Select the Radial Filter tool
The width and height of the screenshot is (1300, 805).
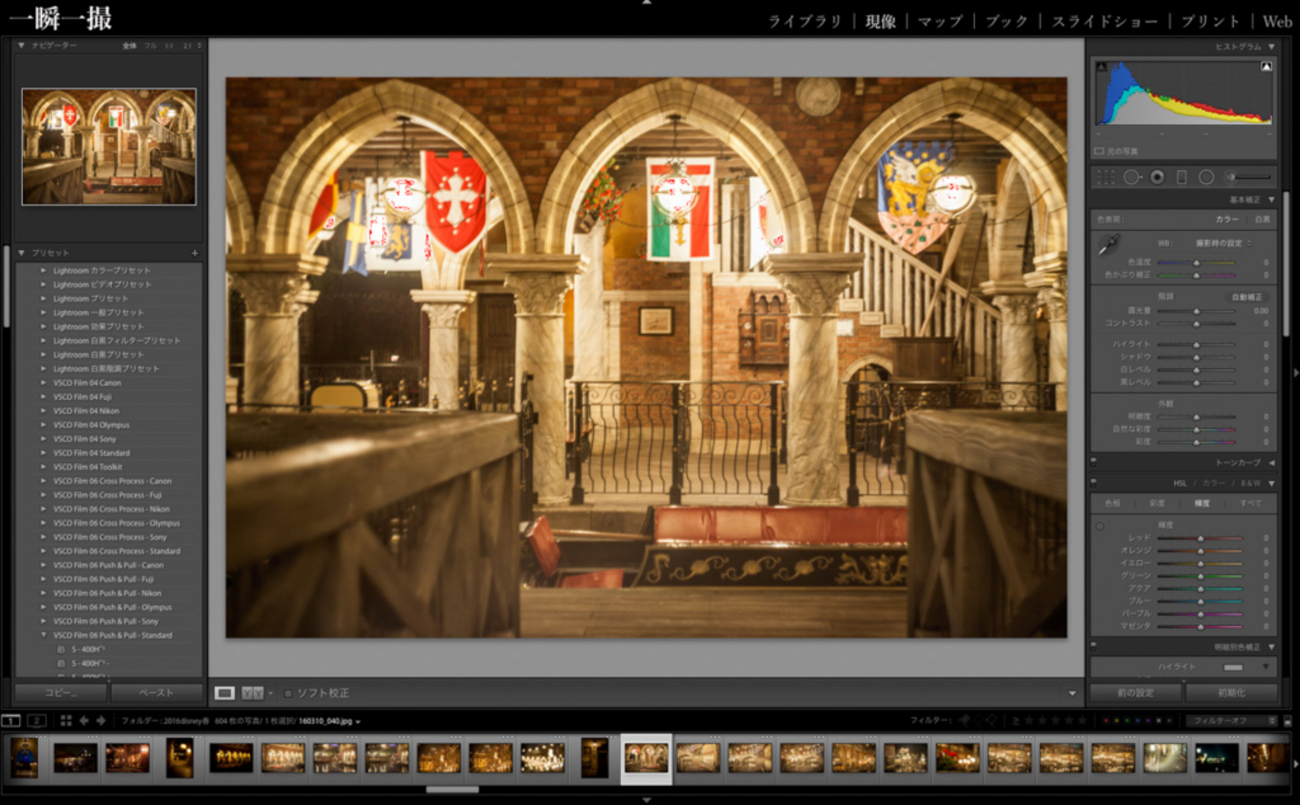click(1206, 177)
